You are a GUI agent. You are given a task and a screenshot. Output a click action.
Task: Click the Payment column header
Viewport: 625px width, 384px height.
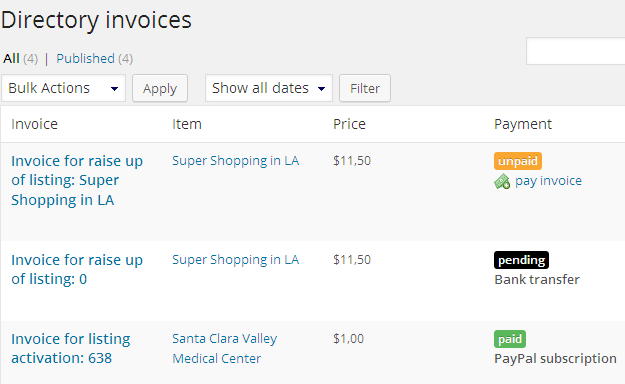point(523,124)
